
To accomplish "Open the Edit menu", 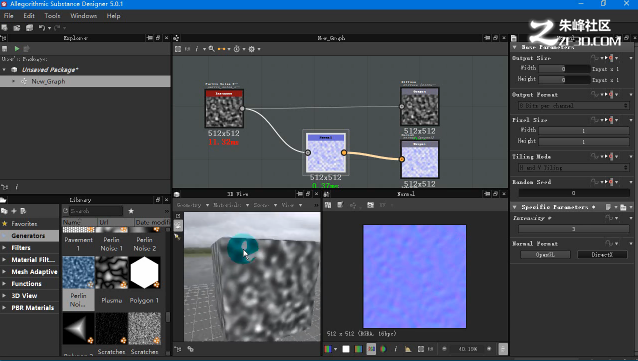I will (x=29, y=16).
